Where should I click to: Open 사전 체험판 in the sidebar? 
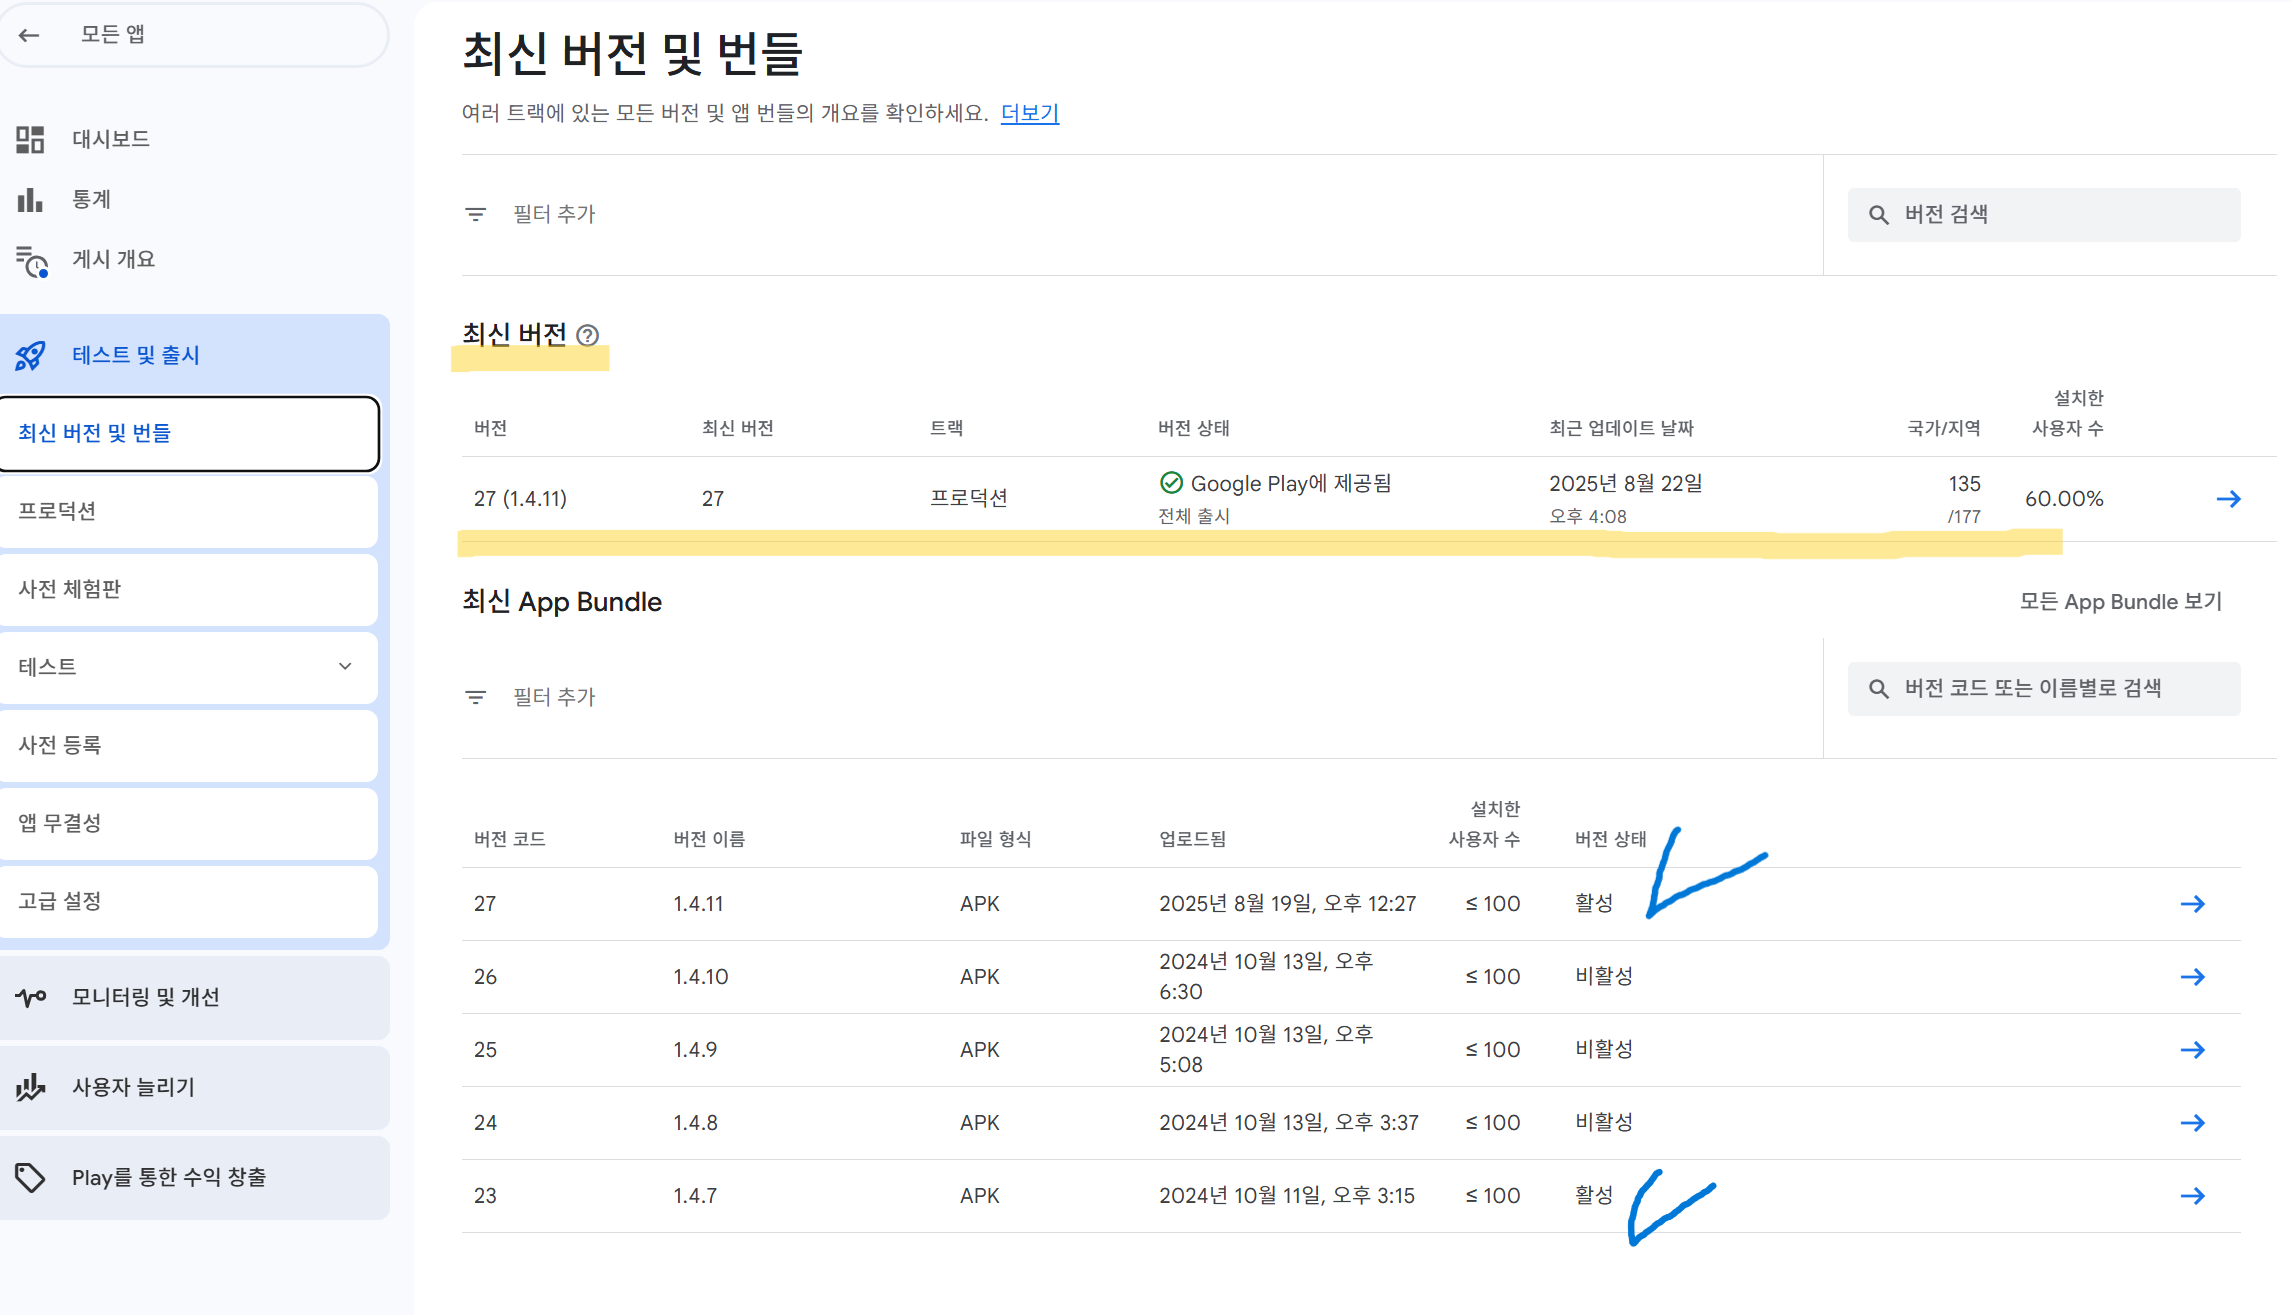[x=70, y=589]
